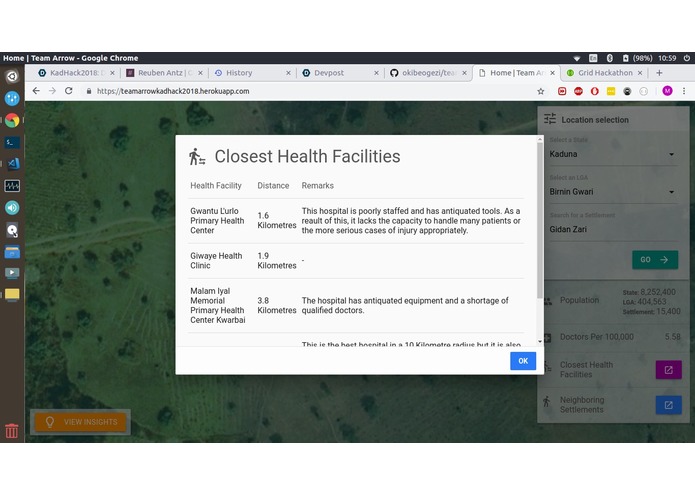Click the browser forward arrow
The image size is (695, 494).
click(52, 91)
